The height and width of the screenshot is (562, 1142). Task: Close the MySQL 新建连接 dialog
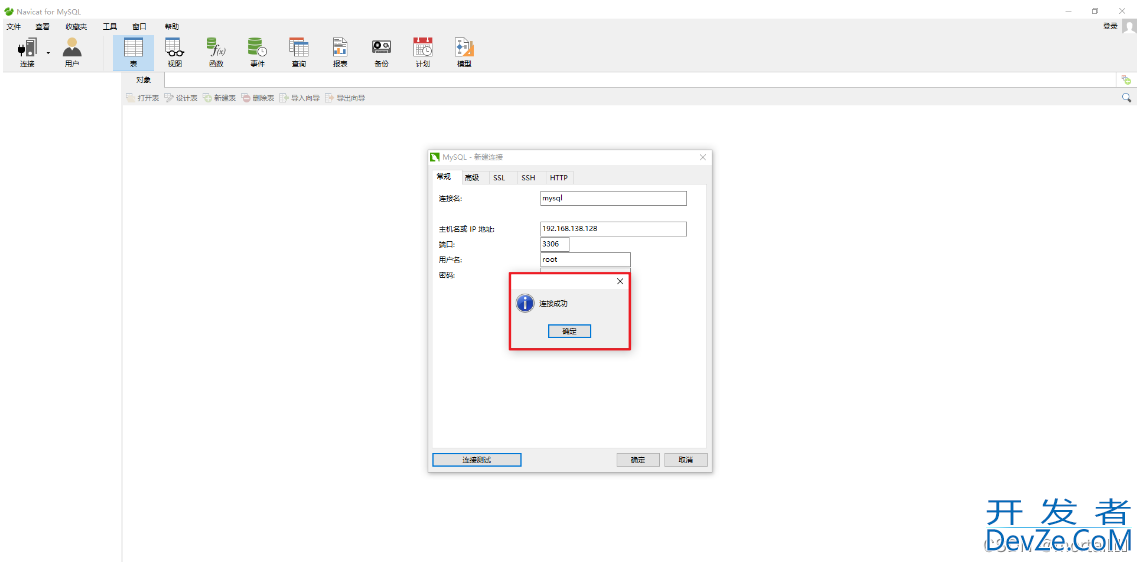(703, 157)
